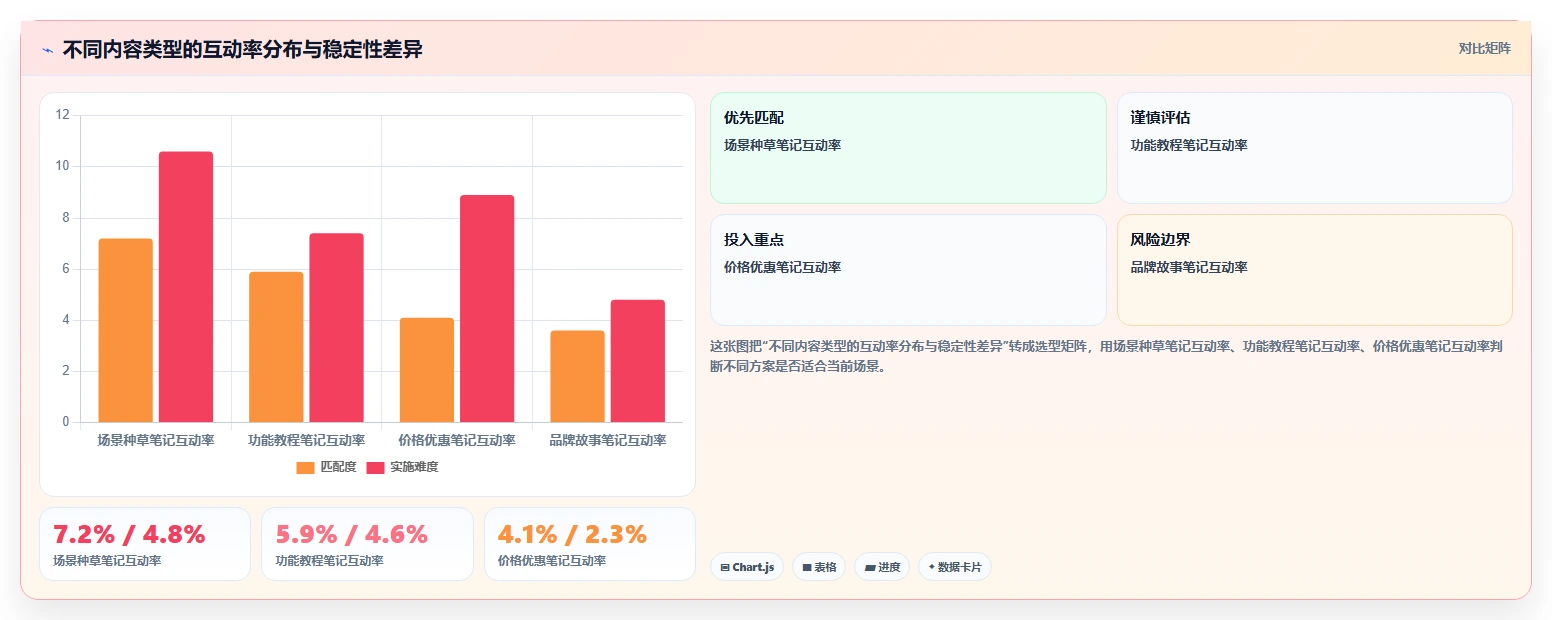Viewport: 1552px width, 620px height.
Task: Click the red 实施难度 bar for 功能教程笔记互动率
Action: 336,328
